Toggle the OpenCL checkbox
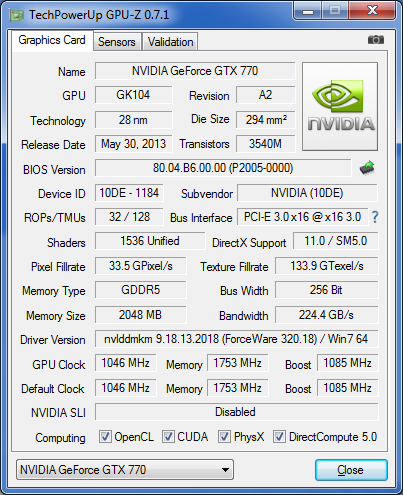 tap(105, 436)
